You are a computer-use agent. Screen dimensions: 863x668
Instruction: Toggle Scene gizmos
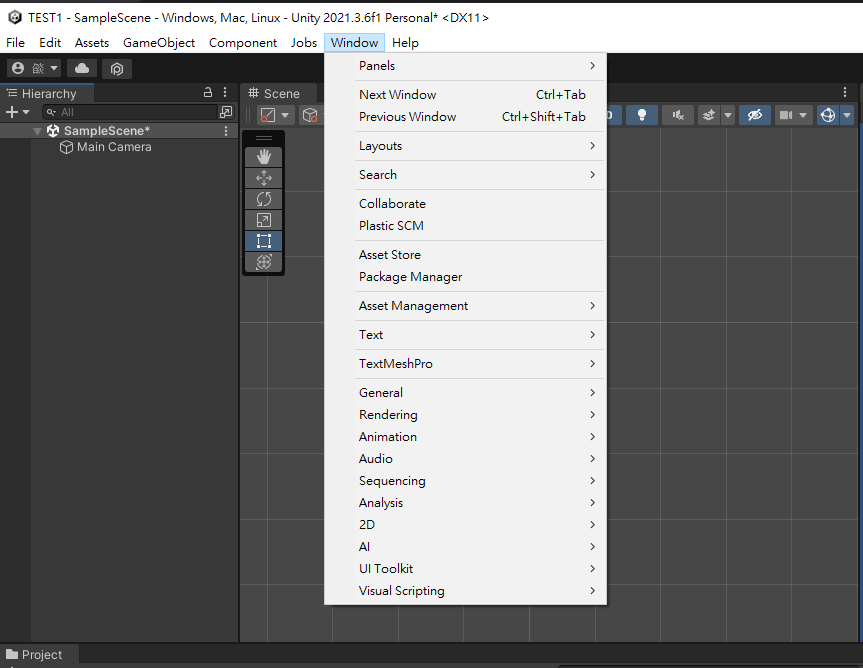828,115
